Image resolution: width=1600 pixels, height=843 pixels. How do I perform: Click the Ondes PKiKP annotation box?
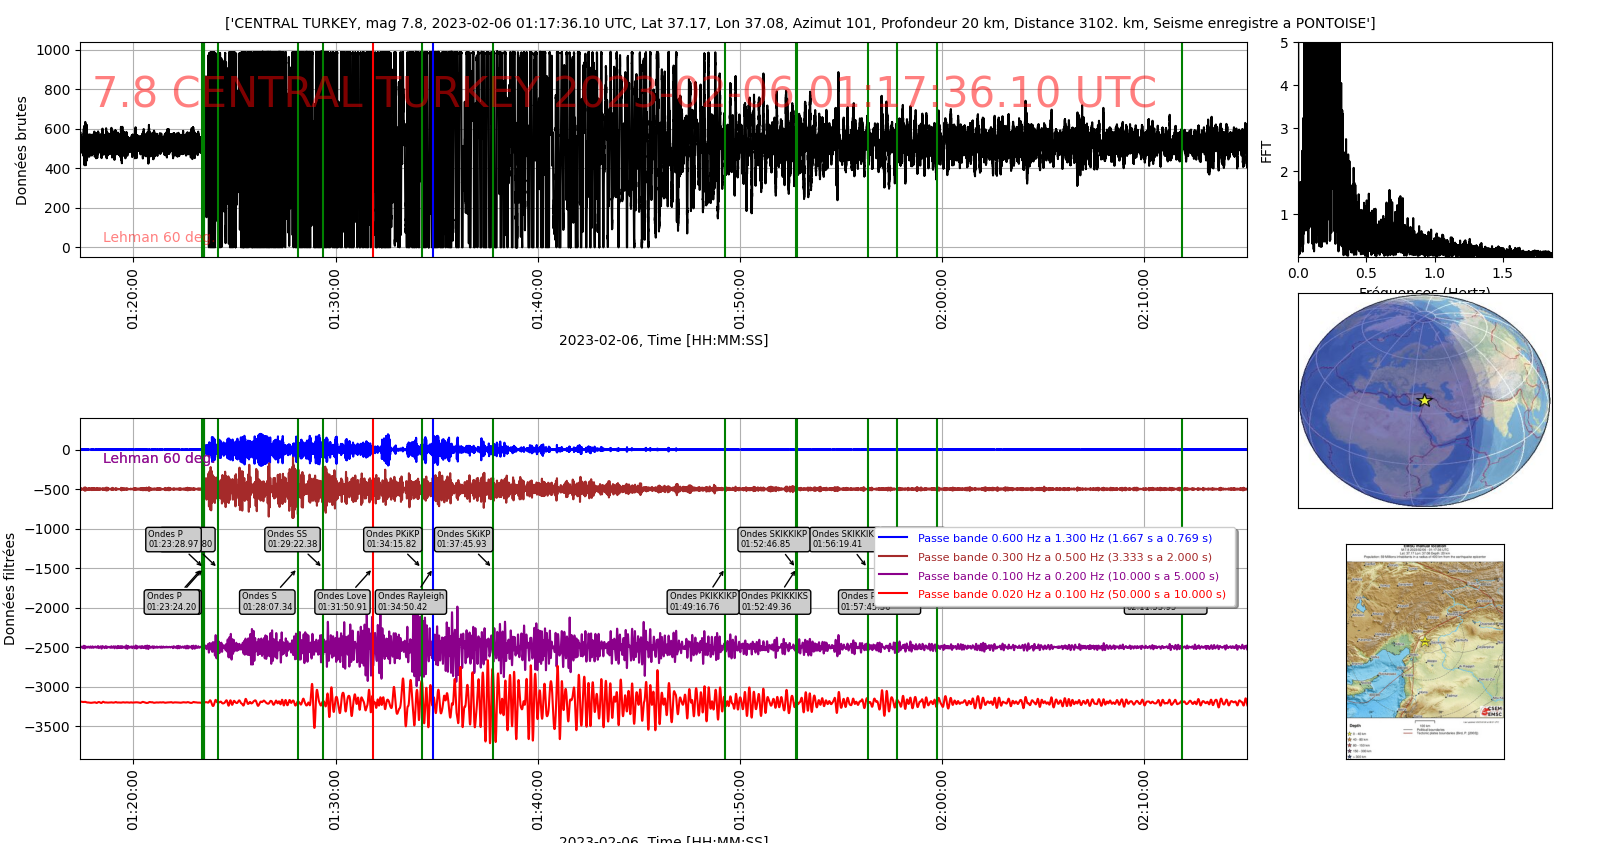[x=392, y=539]
